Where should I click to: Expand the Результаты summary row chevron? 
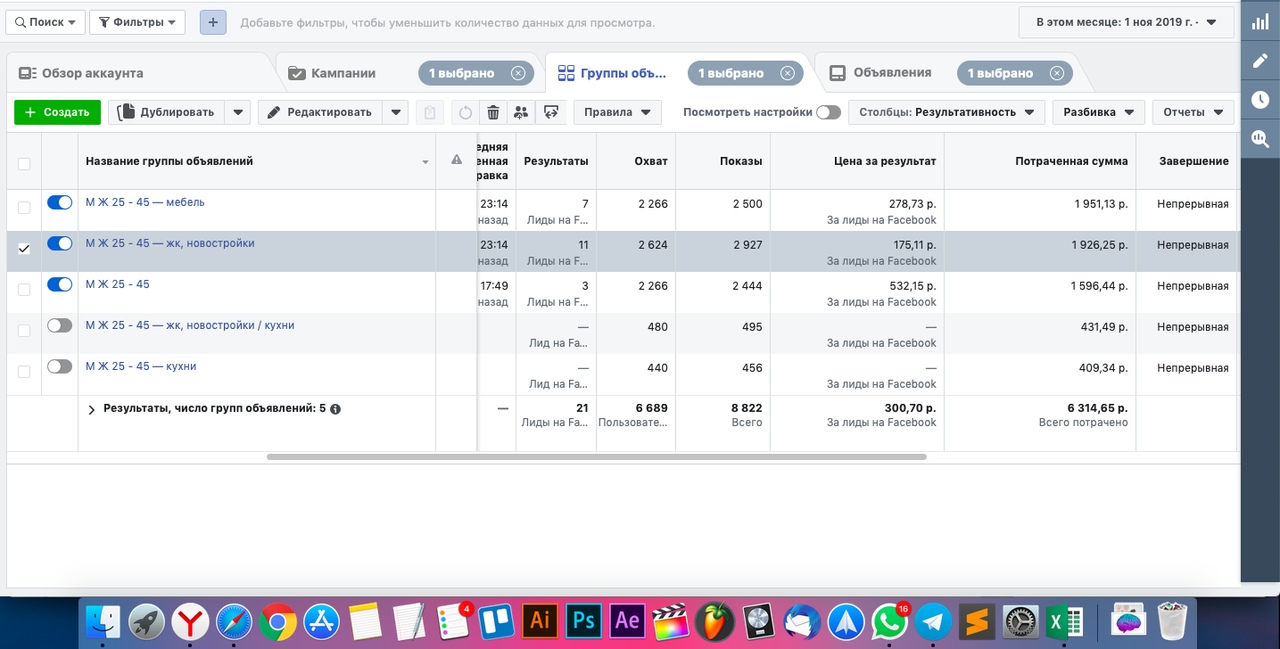[91, 409]
